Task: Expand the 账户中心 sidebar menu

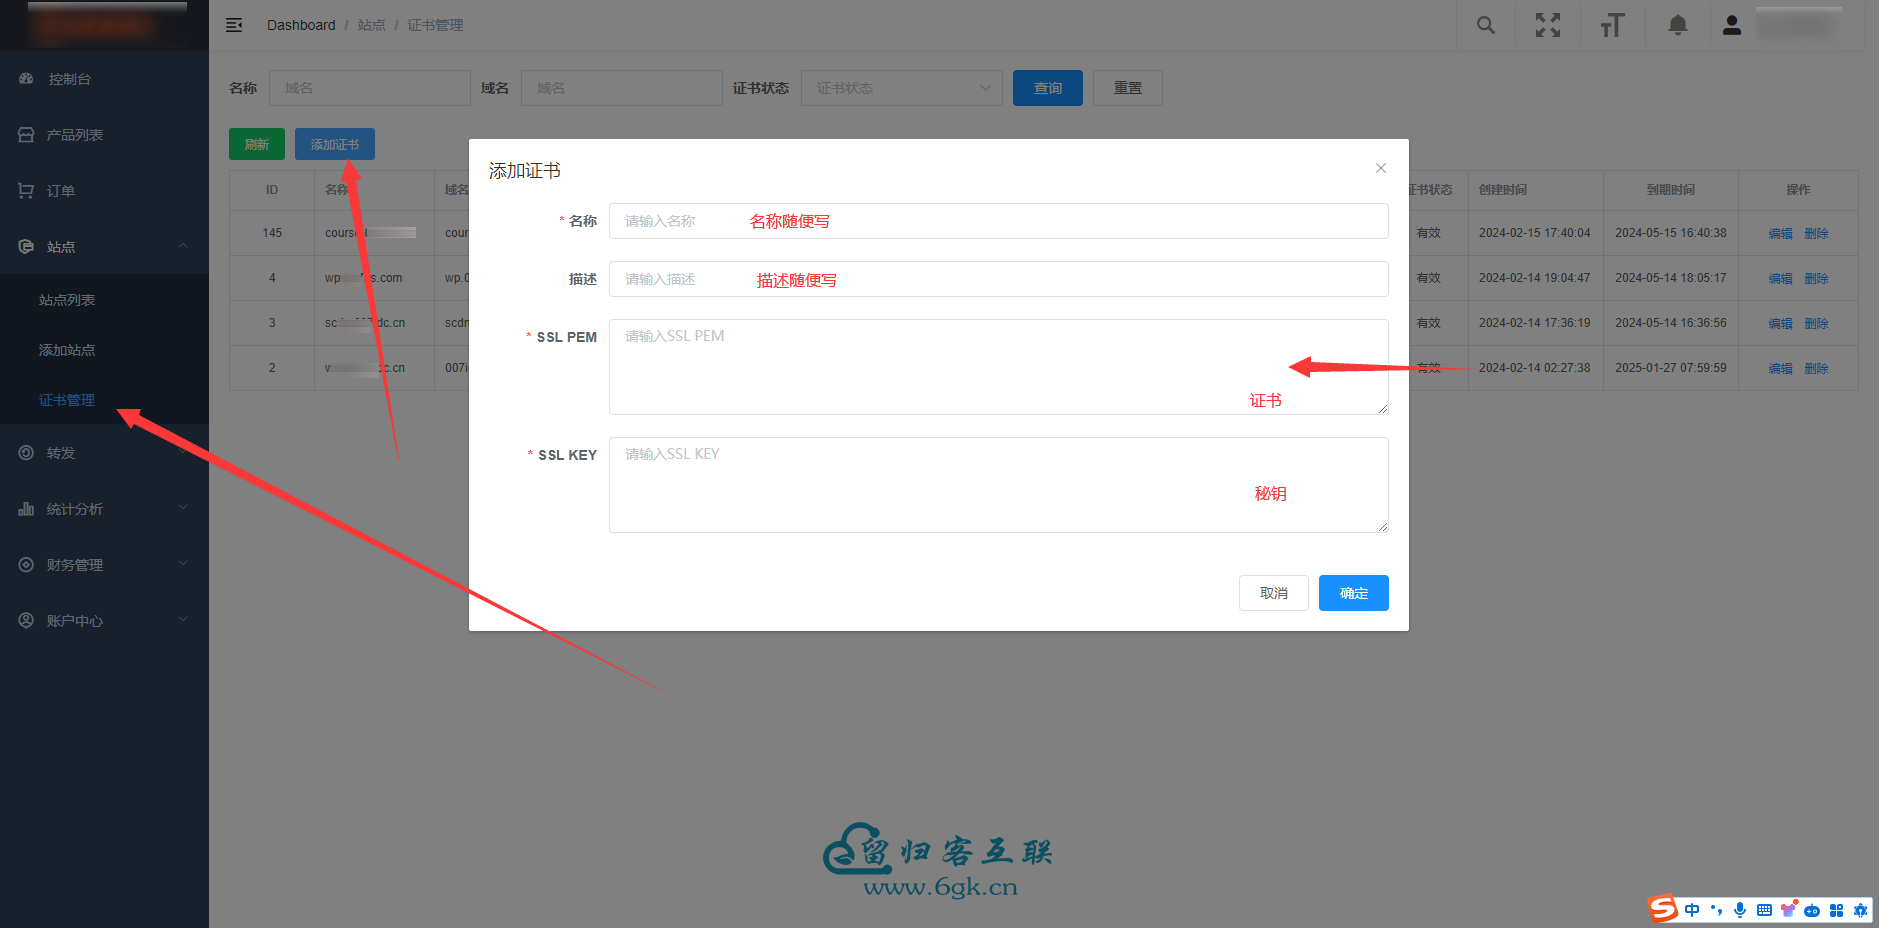Action: (104, 621)
